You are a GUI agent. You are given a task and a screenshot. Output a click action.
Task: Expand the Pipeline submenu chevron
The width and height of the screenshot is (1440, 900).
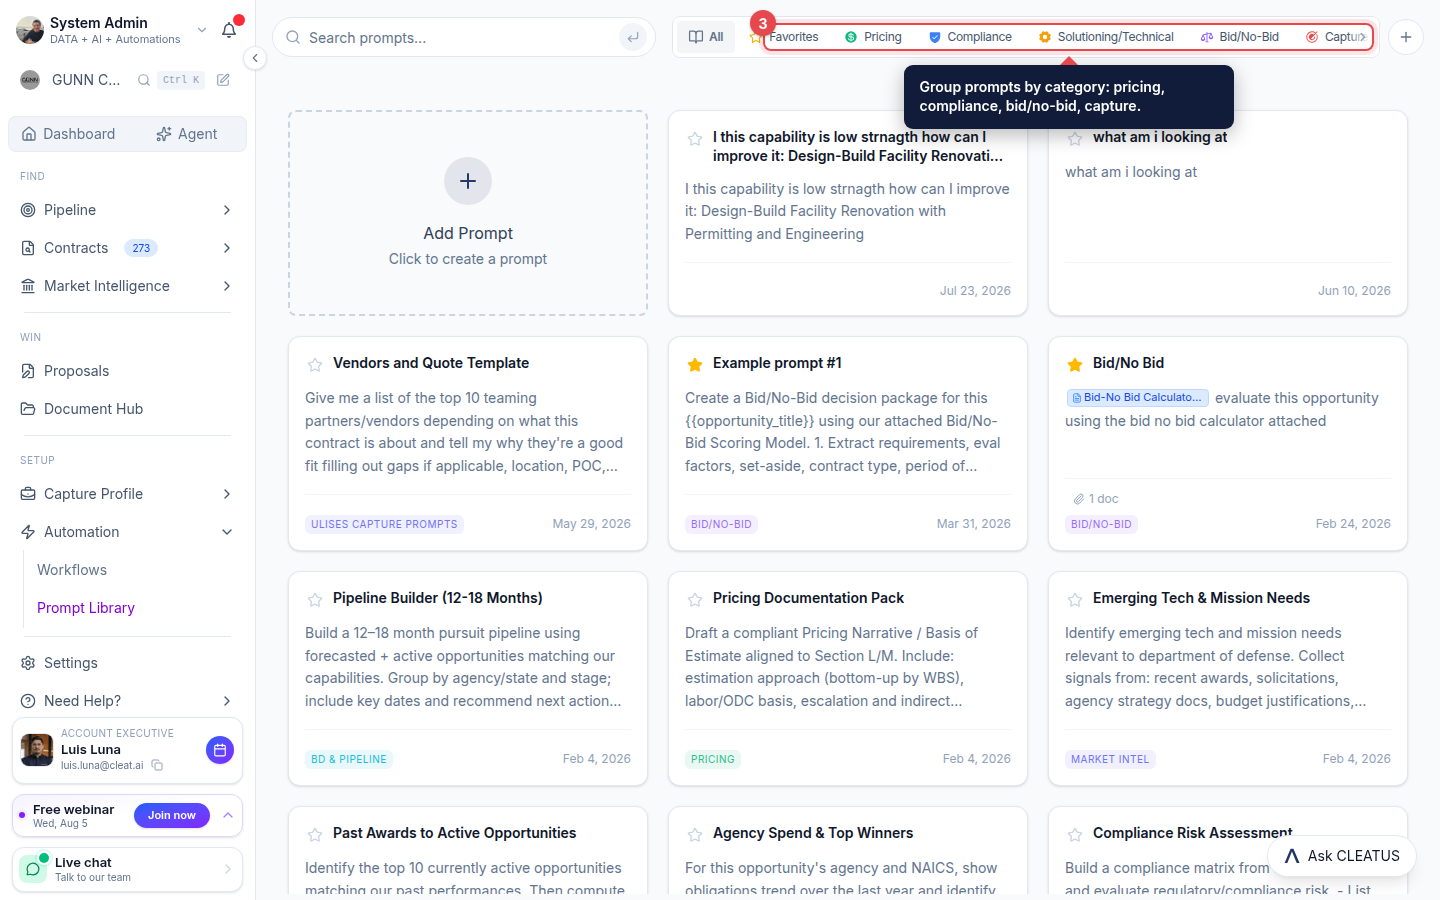click(227, 210)
